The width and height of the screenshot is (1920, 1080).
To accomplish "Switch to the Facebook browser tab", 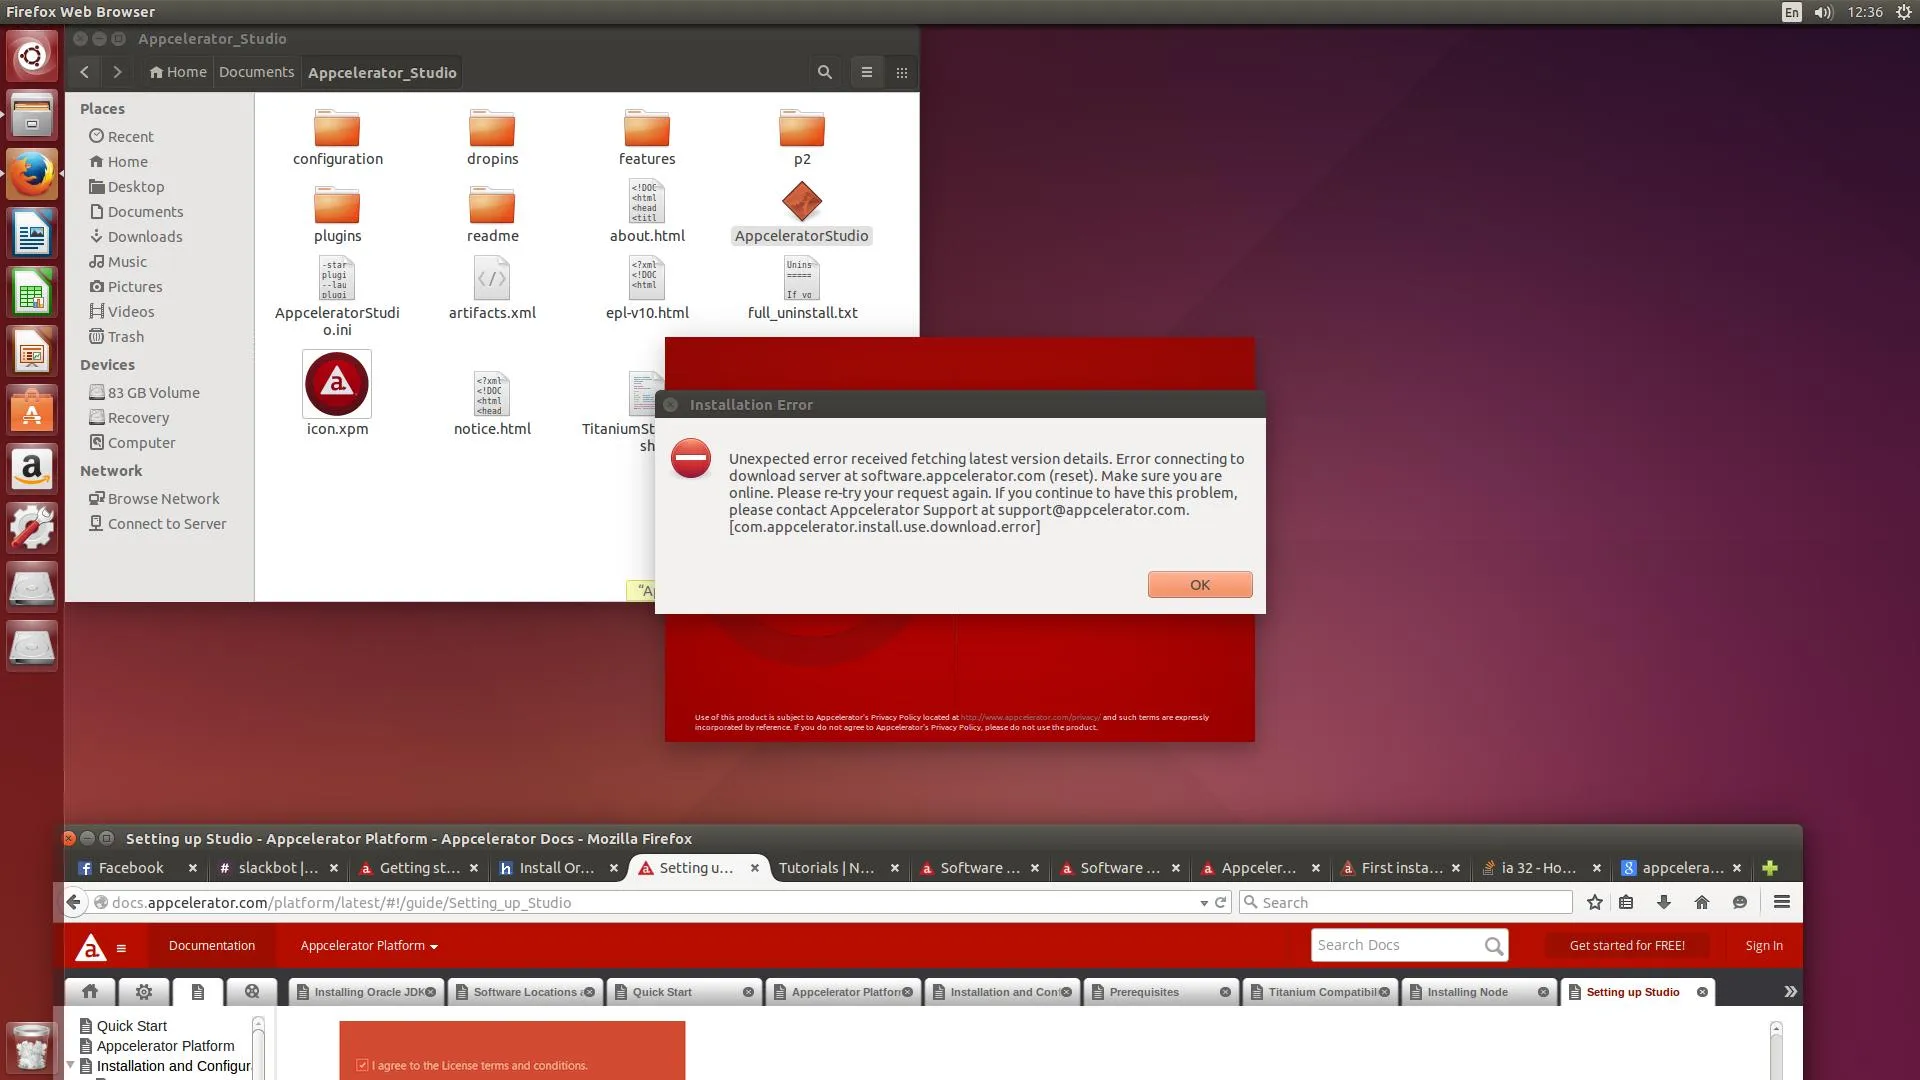I will (x=130, y=868).
